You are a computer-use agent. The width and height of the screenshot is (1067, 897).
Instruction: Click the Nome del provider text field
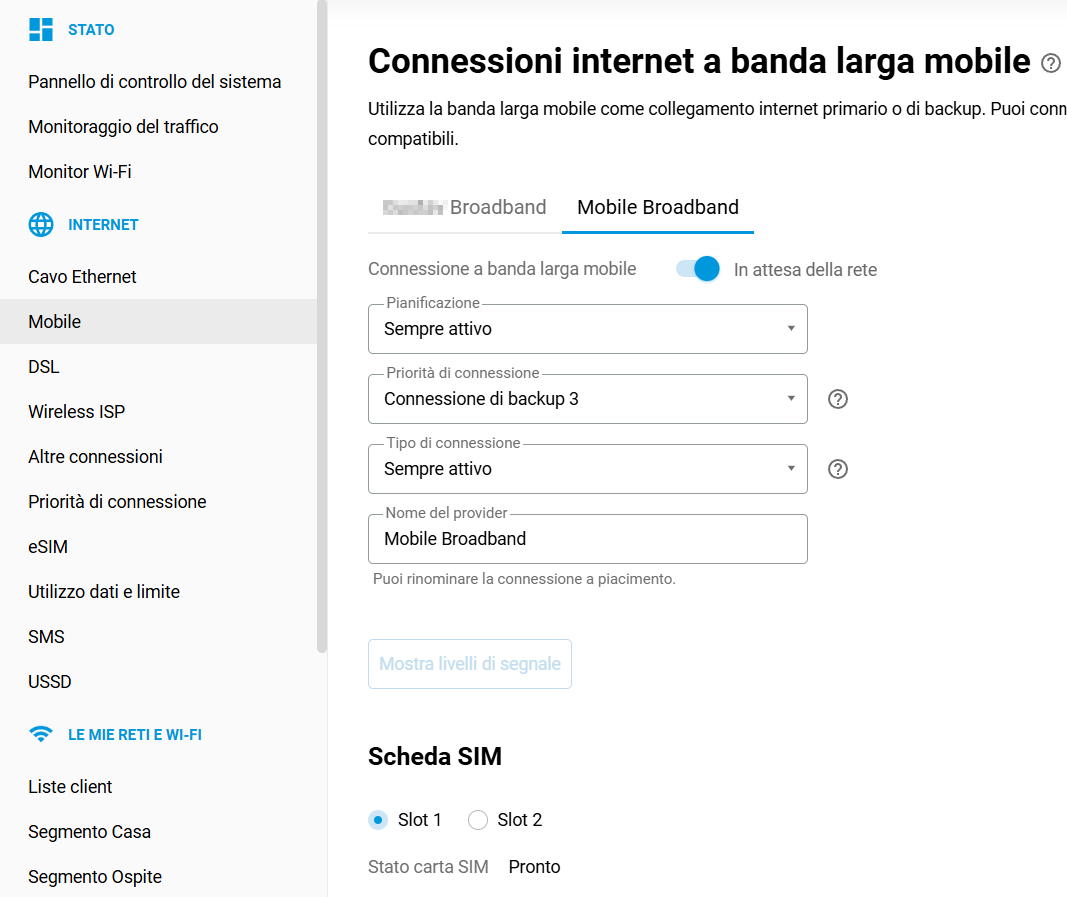tap(587, 539)
